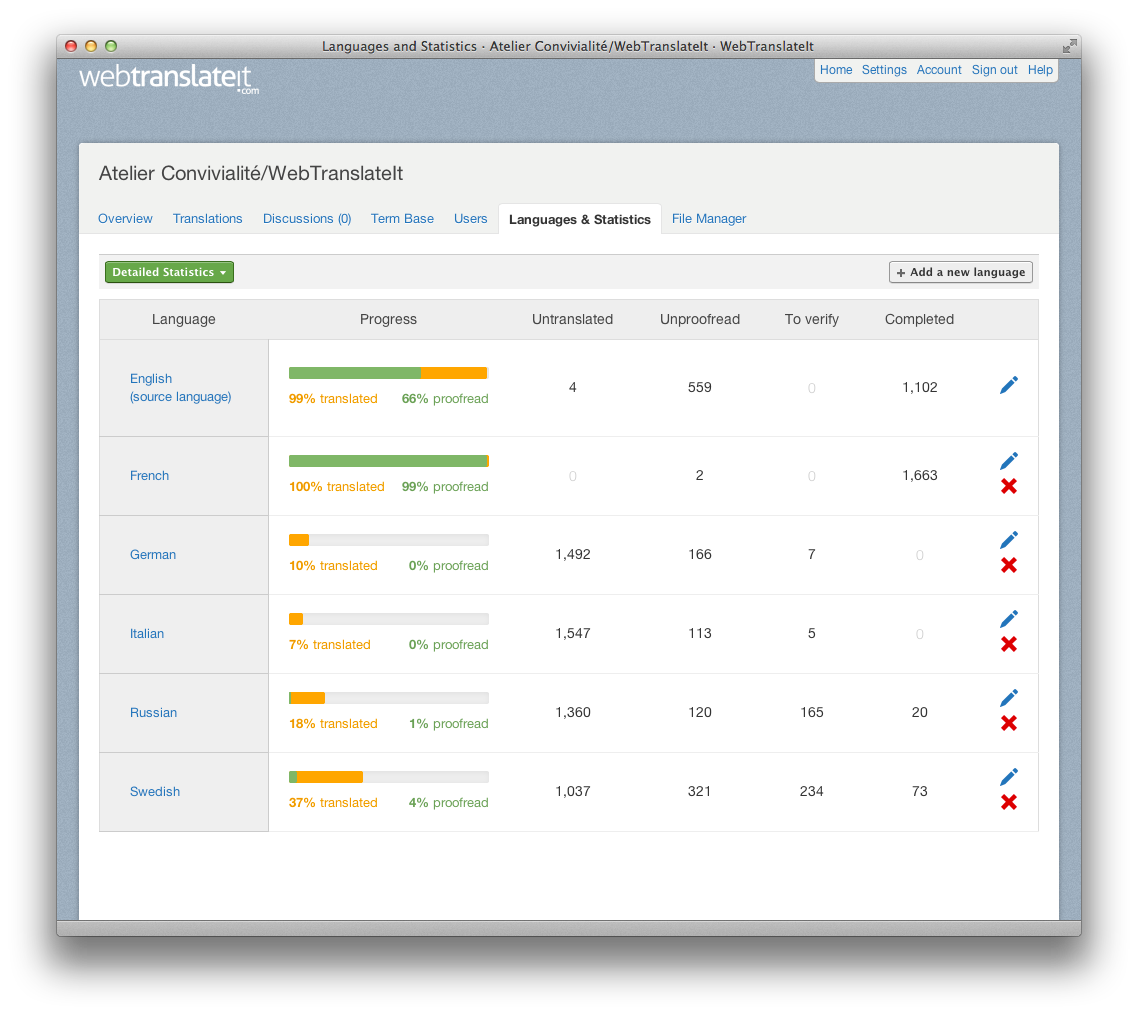Click the webtranslateit.com logo
1138x1015 pixels.
click(168, 78)
